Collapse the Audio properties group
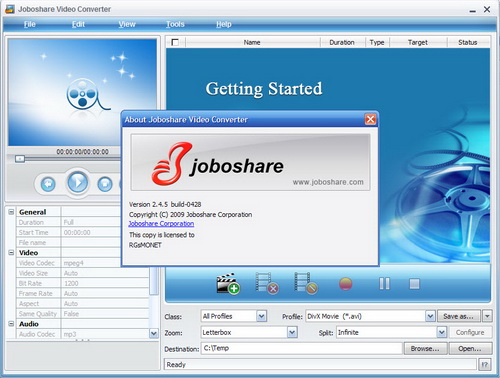The height and width of the screenshot is (378, 500). 11,324
